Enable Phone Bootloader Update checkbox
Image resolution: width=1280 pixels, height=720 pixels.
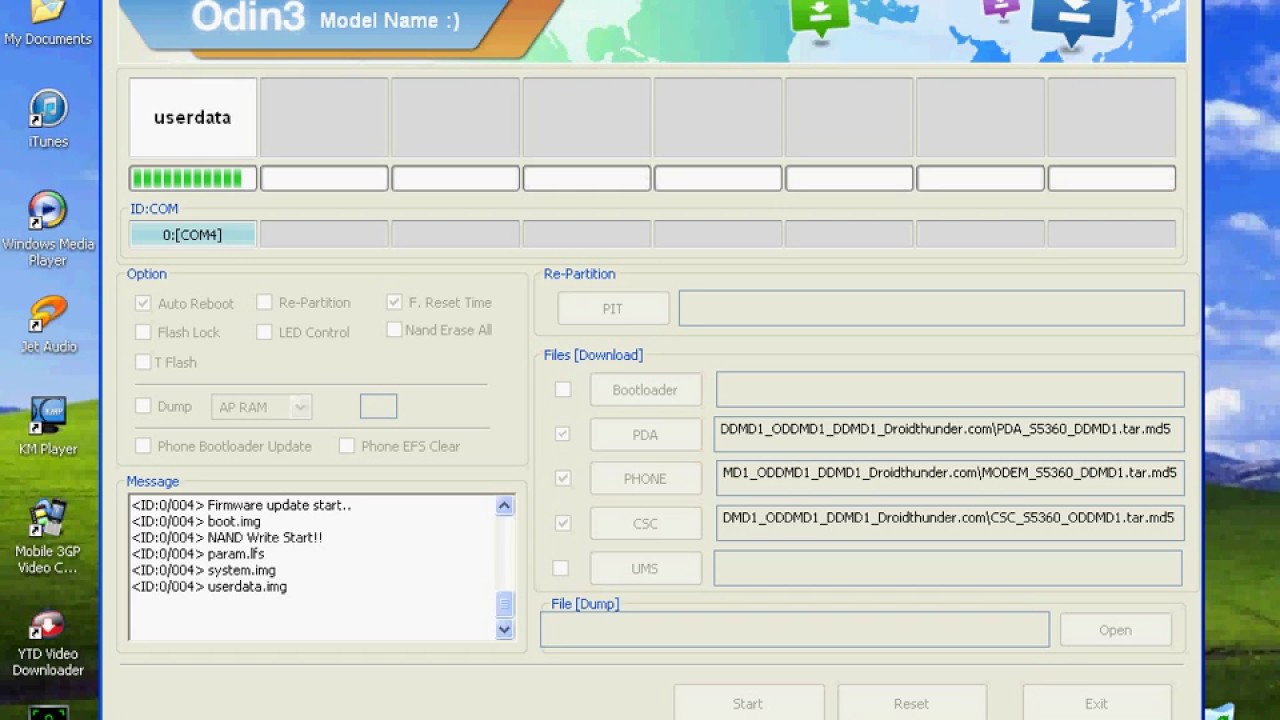[x=143, y=446]
